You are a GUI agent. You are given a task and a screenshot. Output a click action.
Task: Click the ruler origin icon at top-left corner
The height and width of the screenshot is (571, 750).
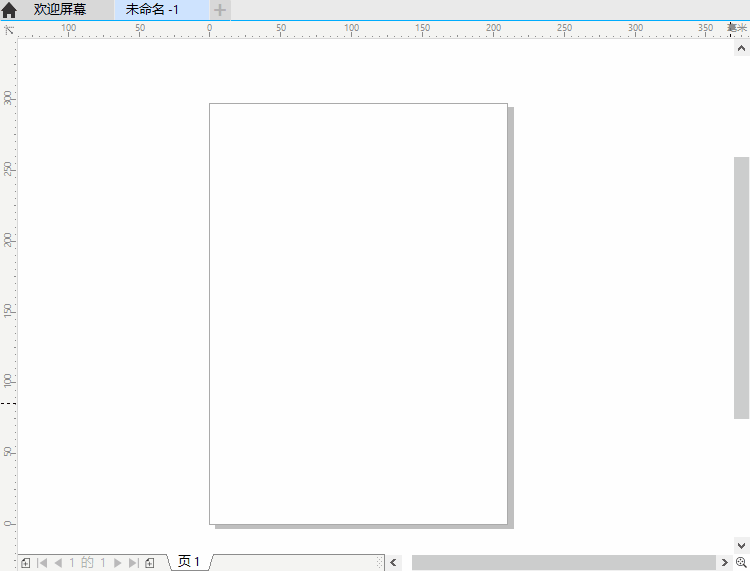[8, 29]
